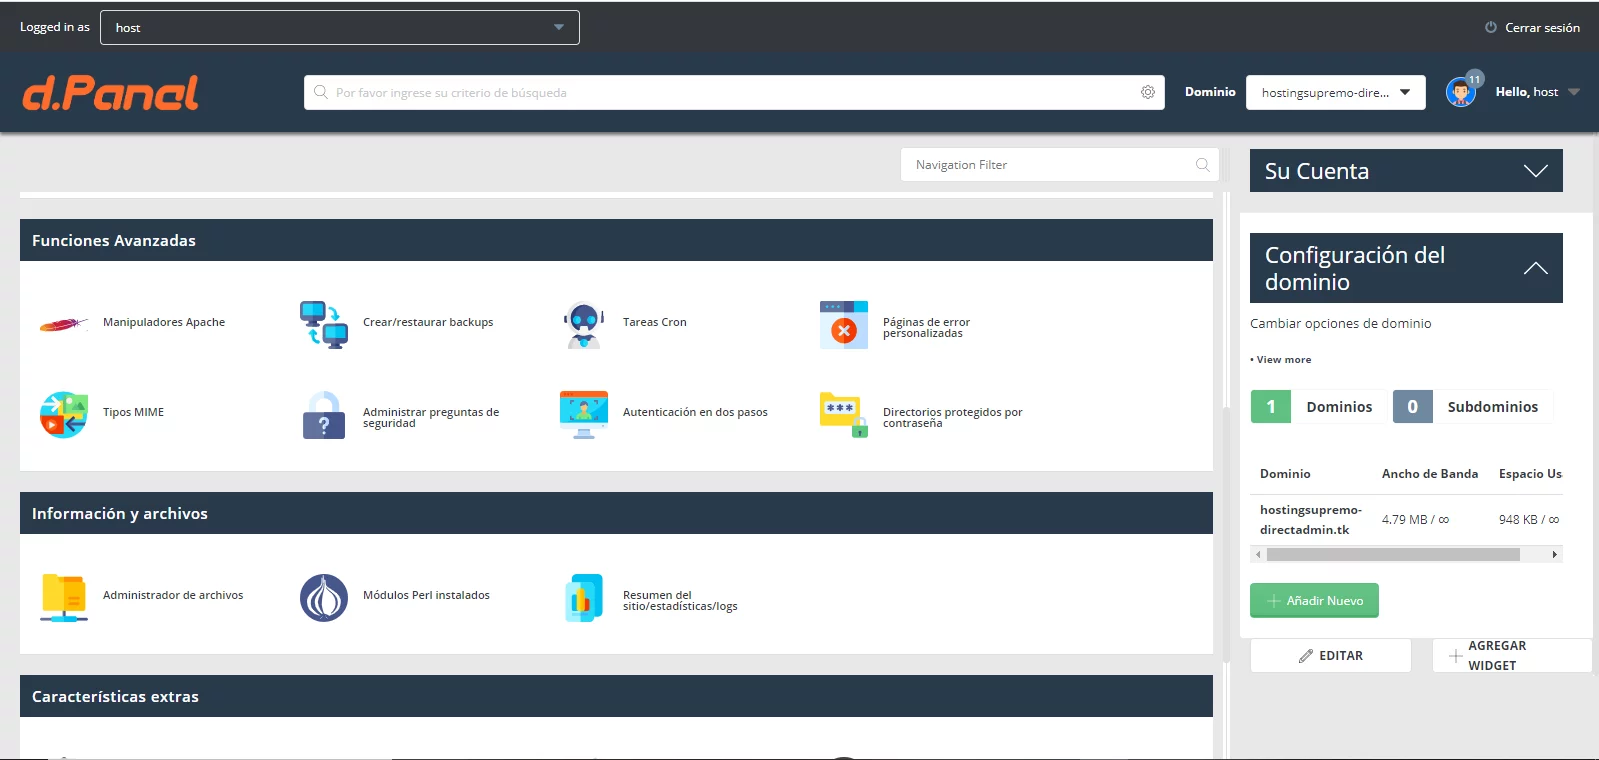Open the Administrador de archivos folder icon

pos(63,597)
